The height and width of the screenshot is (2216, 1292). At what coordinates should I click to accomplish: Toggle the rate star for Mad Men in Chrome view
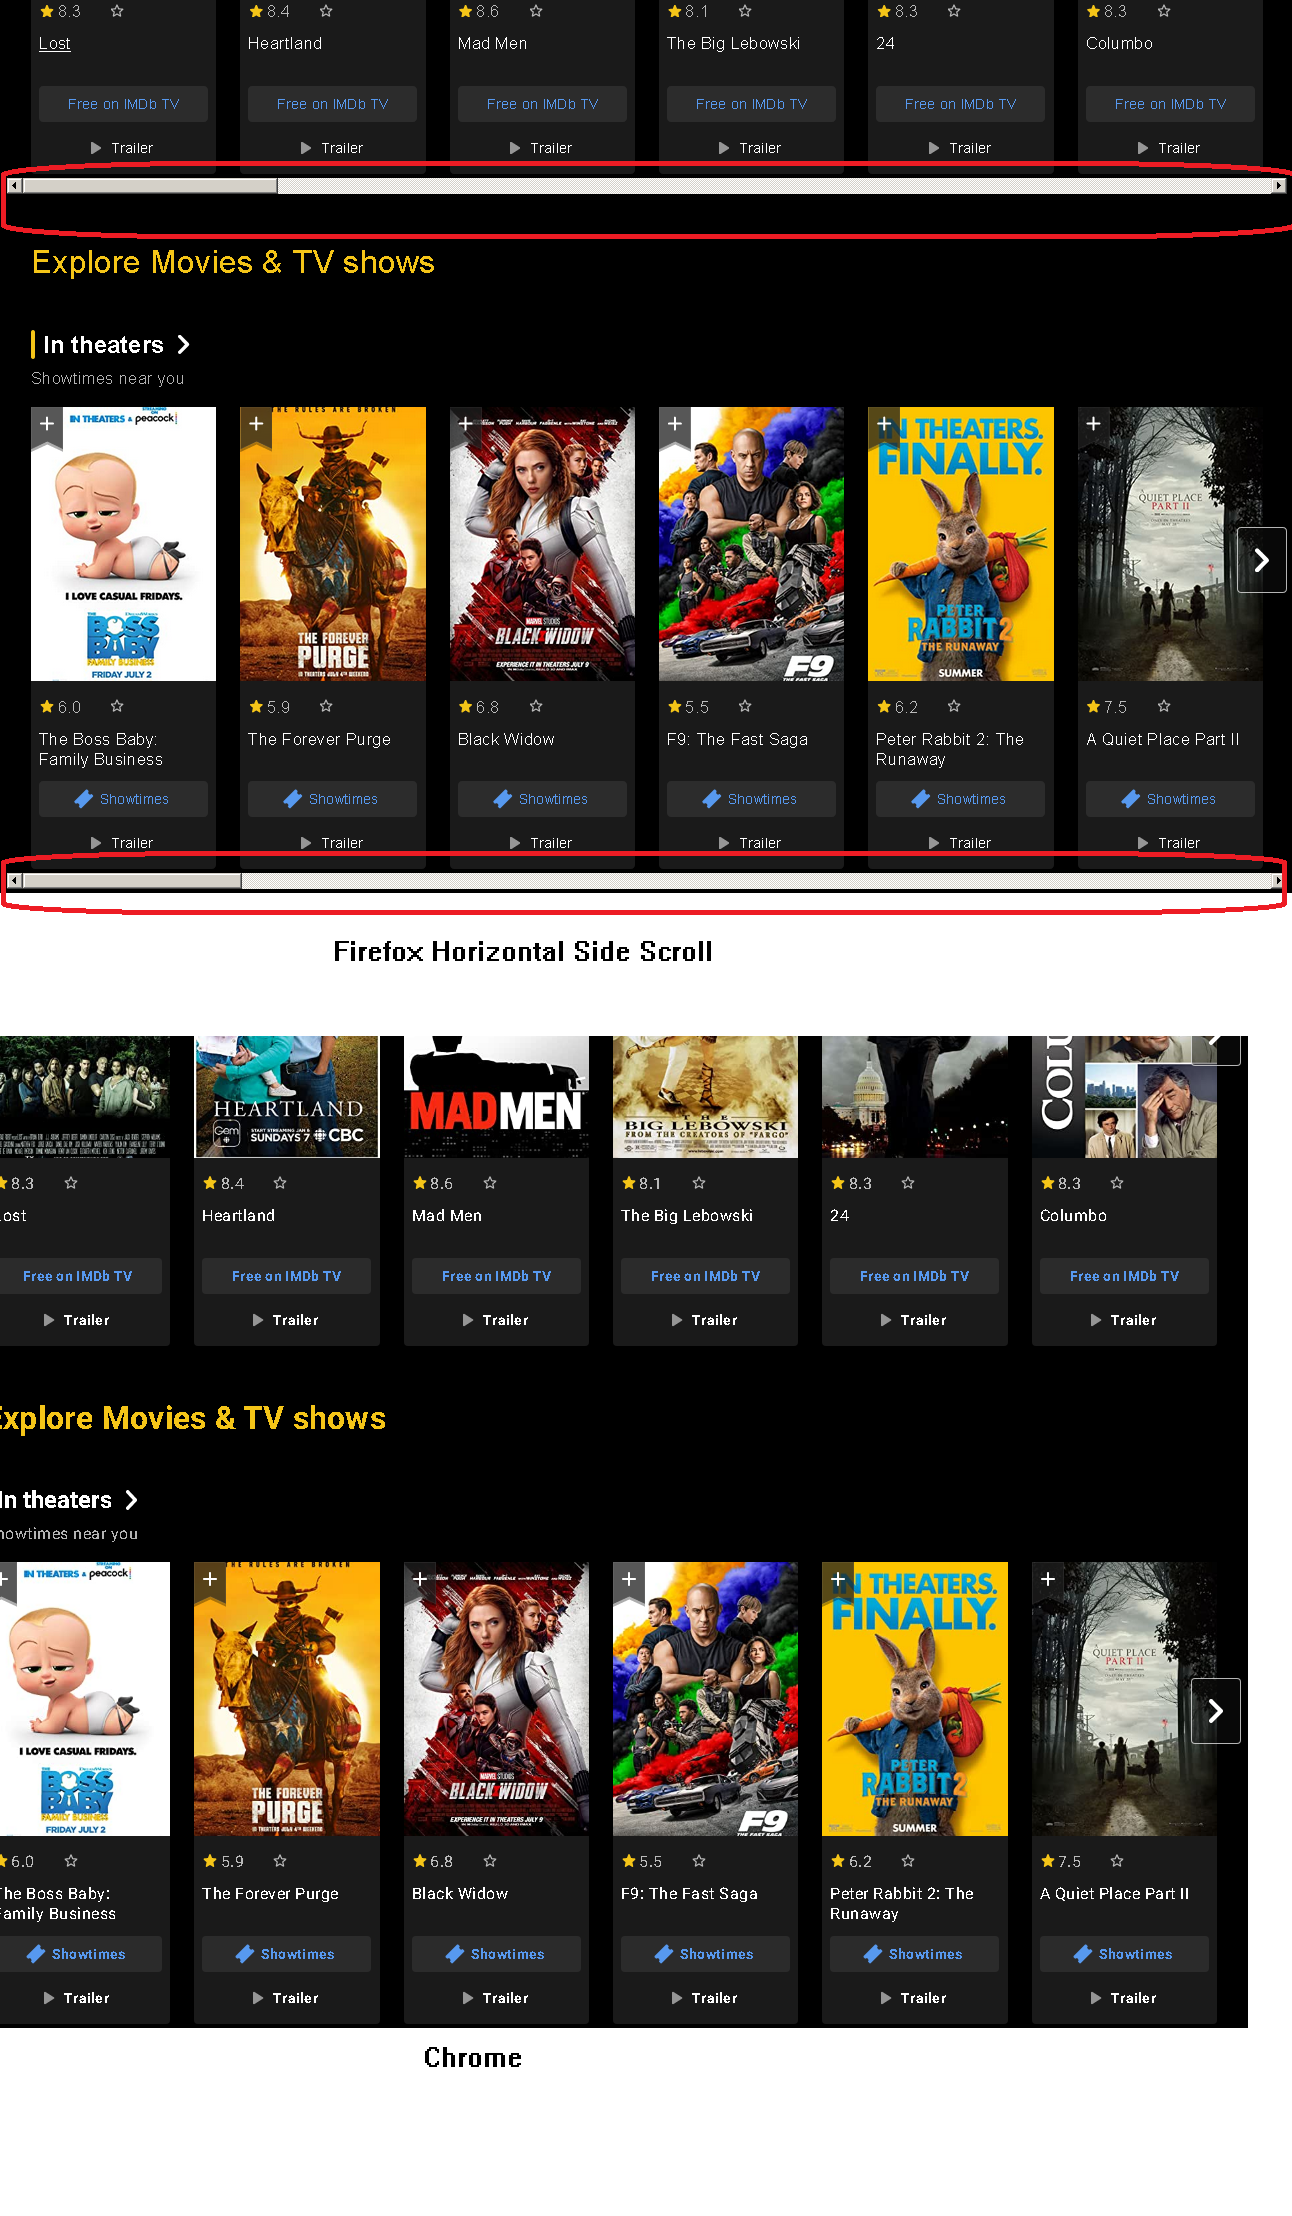(x=490, y=1183)
